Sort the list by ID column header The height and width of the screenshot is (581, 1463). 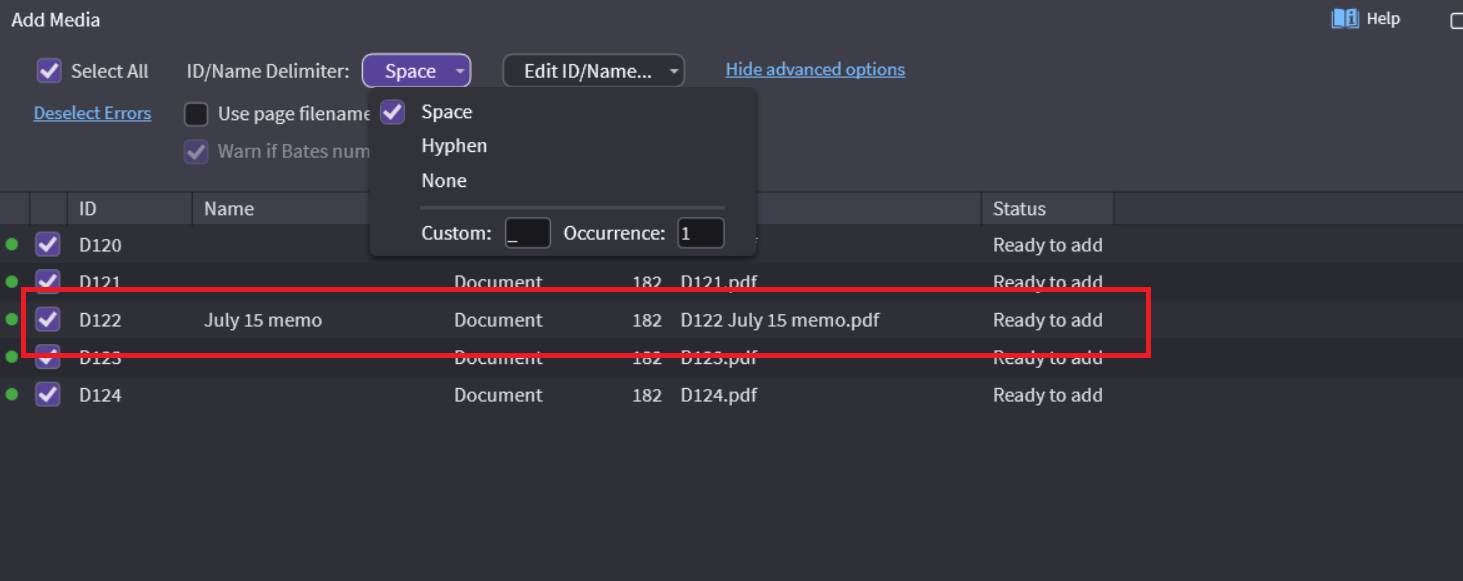pos(88,209)
